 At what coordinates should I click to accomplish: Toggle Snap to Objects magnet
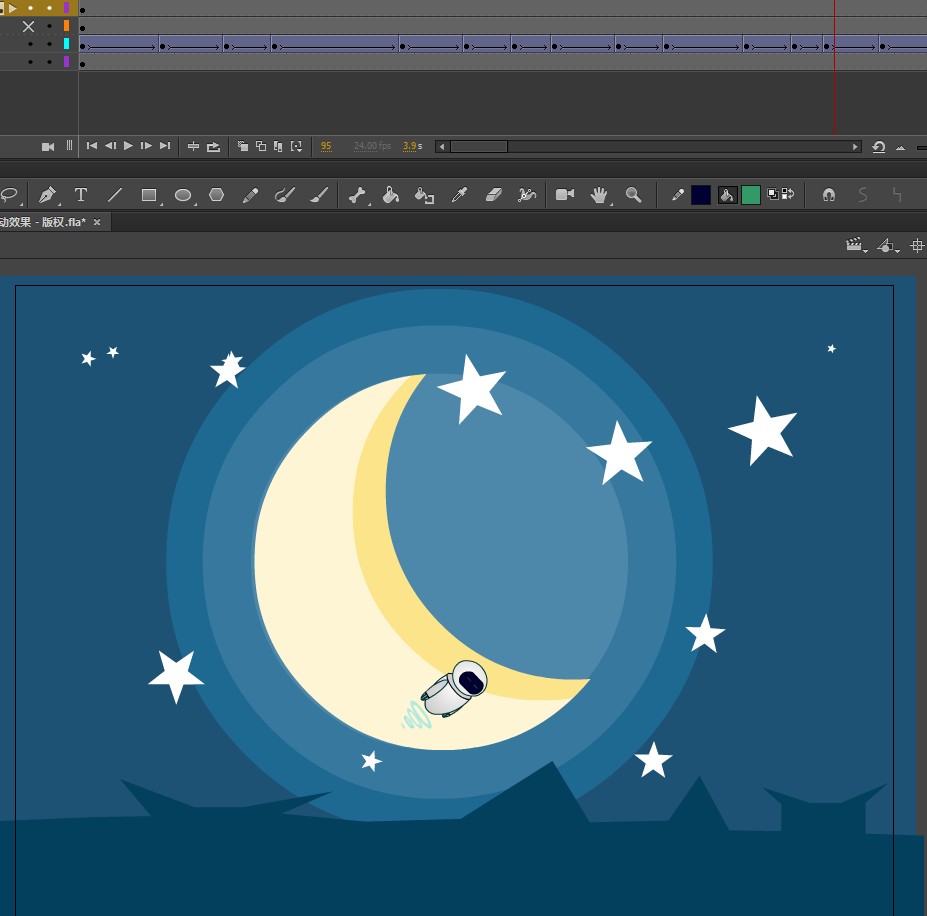point(828,195)
